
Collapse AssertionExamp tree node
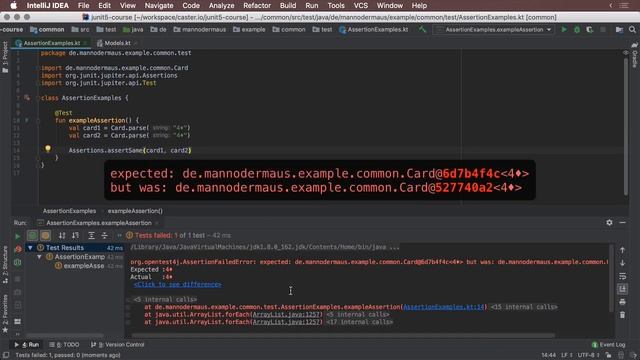tap(39, 257)
